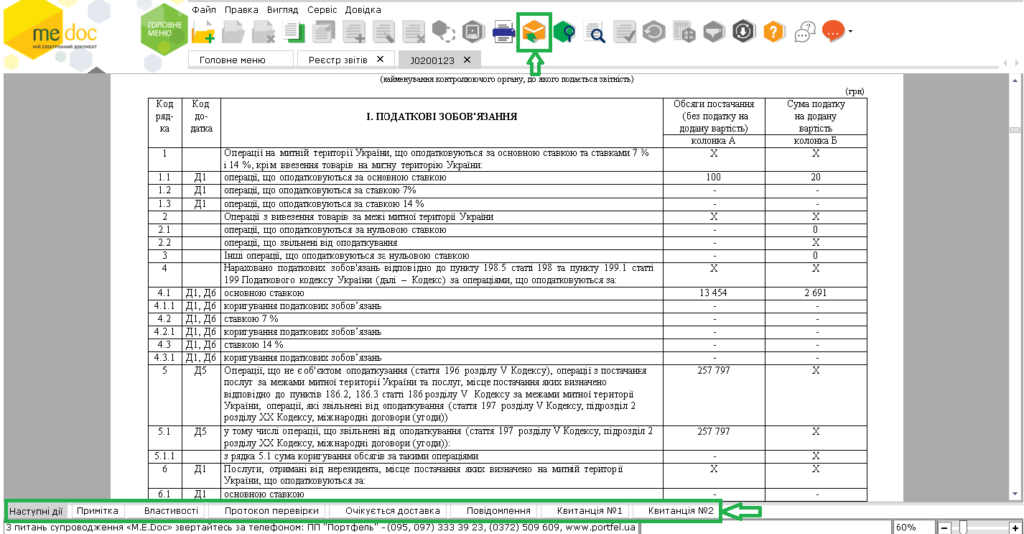Click the 60% zoom level field

point(911,526)
